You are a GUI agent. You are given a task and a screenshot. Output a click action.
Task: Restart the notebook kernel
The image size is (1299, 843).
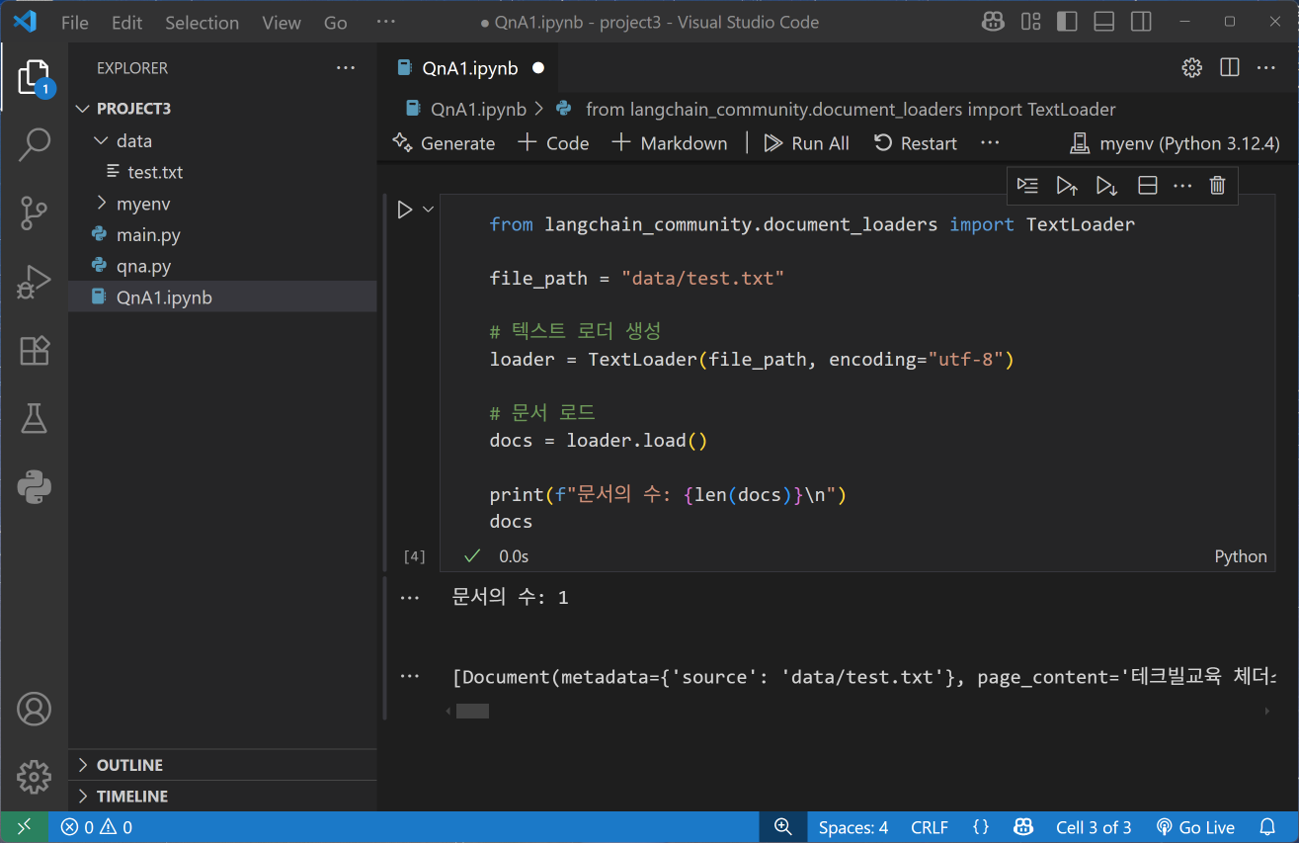coord(915,143)
